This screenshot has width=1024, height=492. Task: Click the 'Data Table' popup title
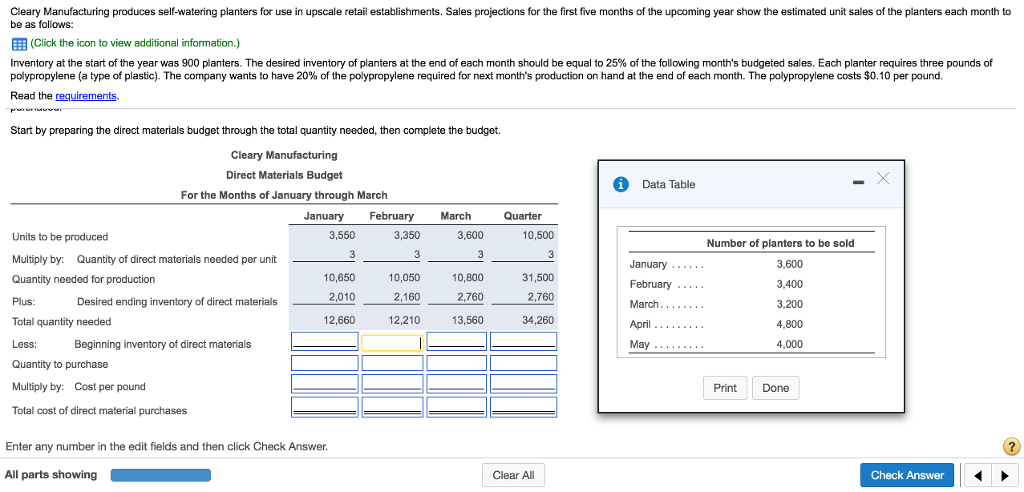[x=669, y=184]
